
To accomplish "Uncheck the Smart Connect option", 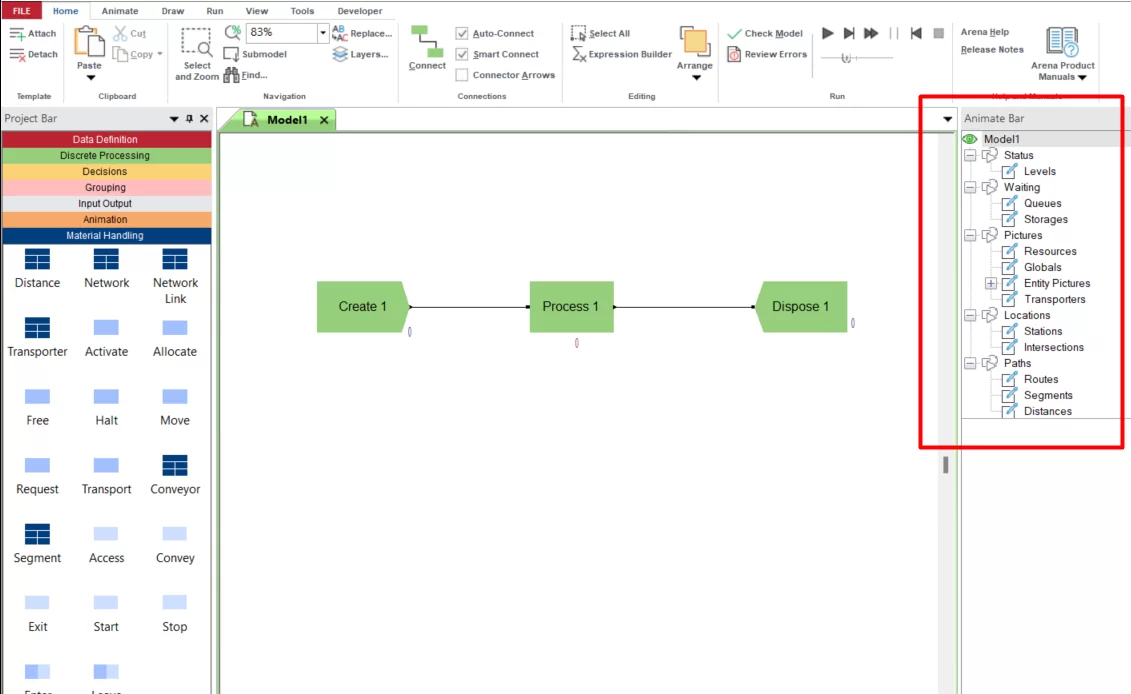I will [x=462, y=54].
